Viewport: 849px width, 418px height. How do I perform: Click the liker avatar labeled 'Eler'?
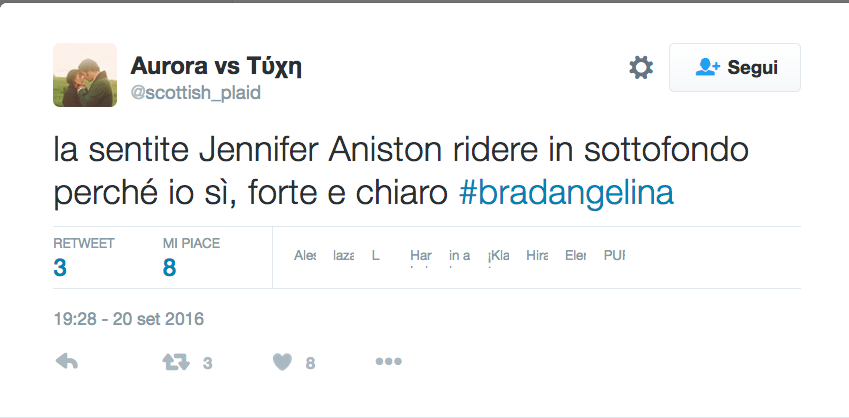pos(576,256)
